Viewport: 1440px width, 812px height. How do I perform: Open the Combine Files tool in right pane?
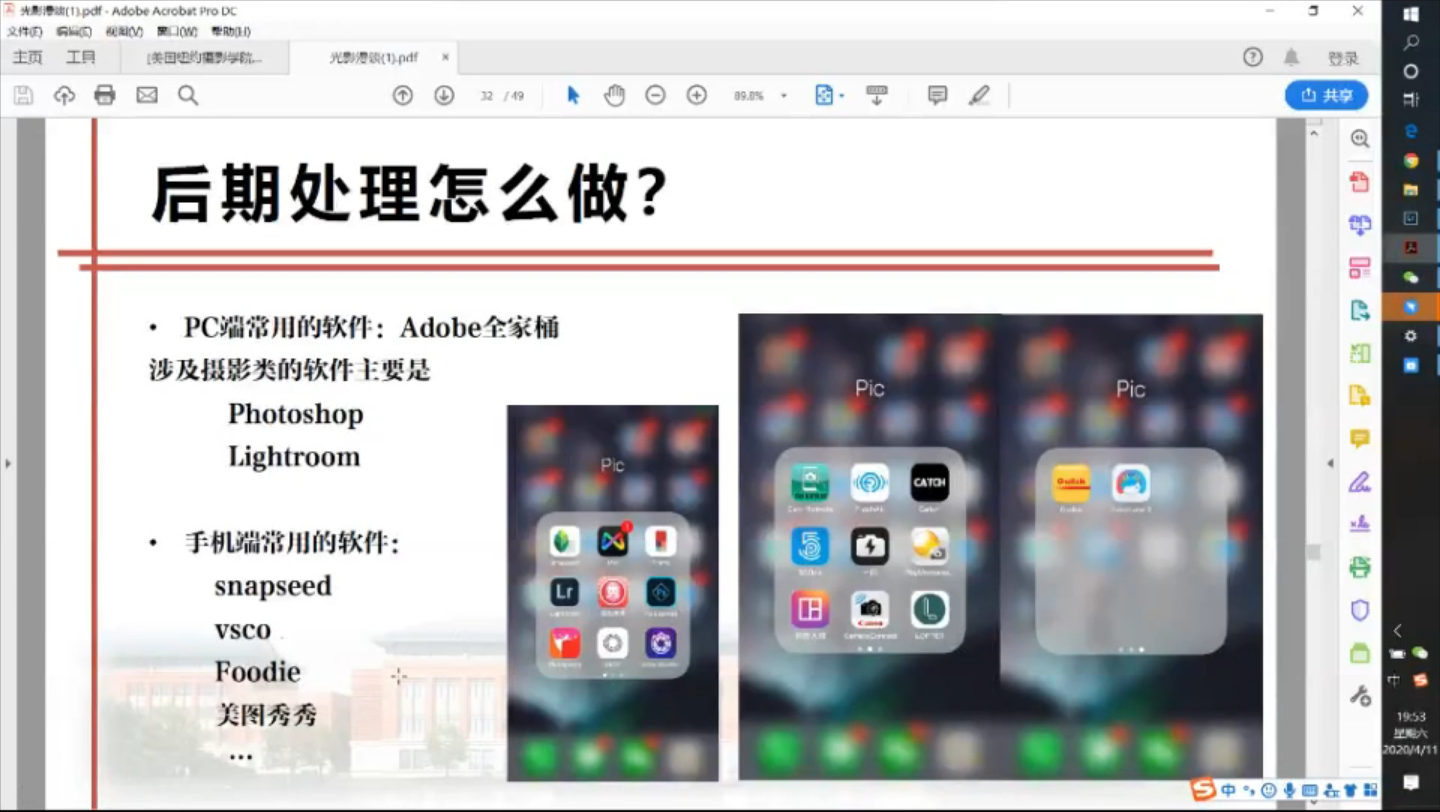click(1359, 225)
